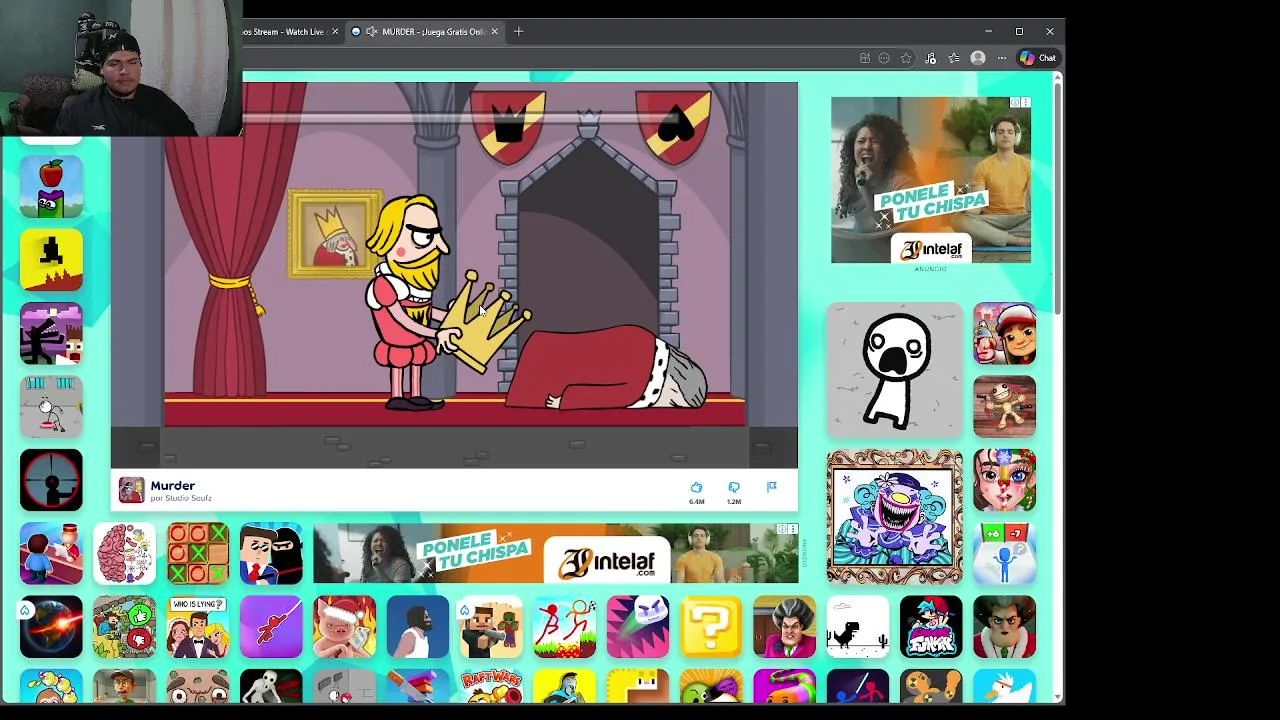This screenshot has height=720, width=1280.
Task: Open the 'Who is Lying?' game thumbnail
Action: click(x=198, y=627)
